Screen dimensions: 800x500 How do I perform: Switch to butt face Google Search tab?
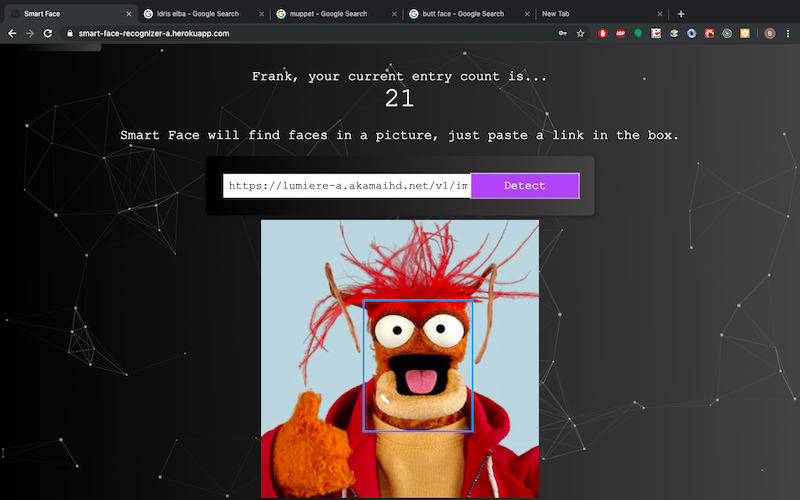coord(469,14)
